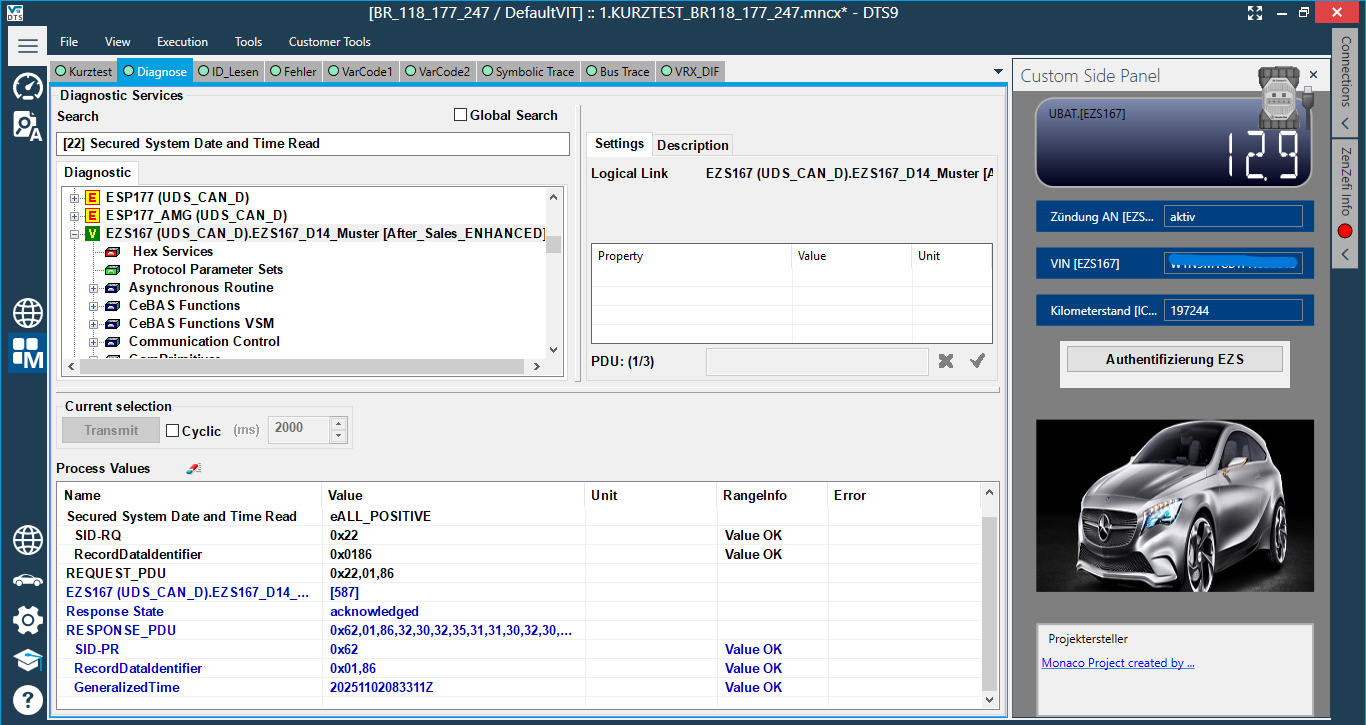Click the document search icon in the sidebar
Viewport: 1366px width, 725px height.
pos(27,126)
